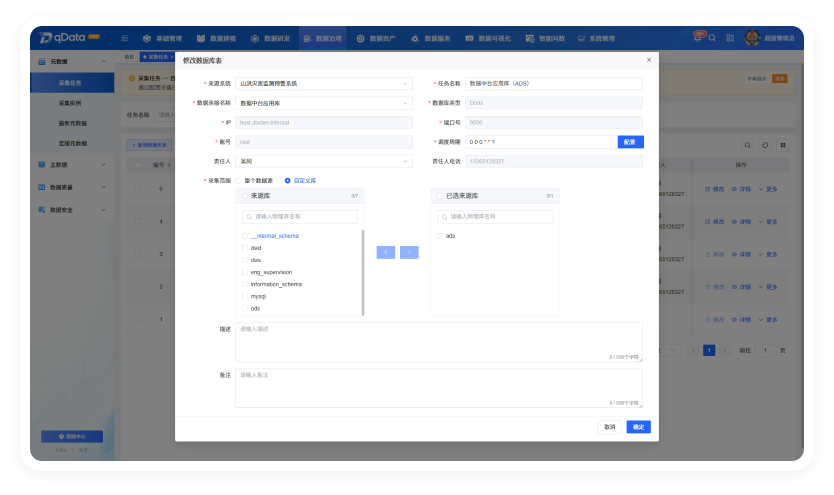Check the dwd source database checkbox
This screenshot has width=834, height=495.
click(x=245, y=248)
